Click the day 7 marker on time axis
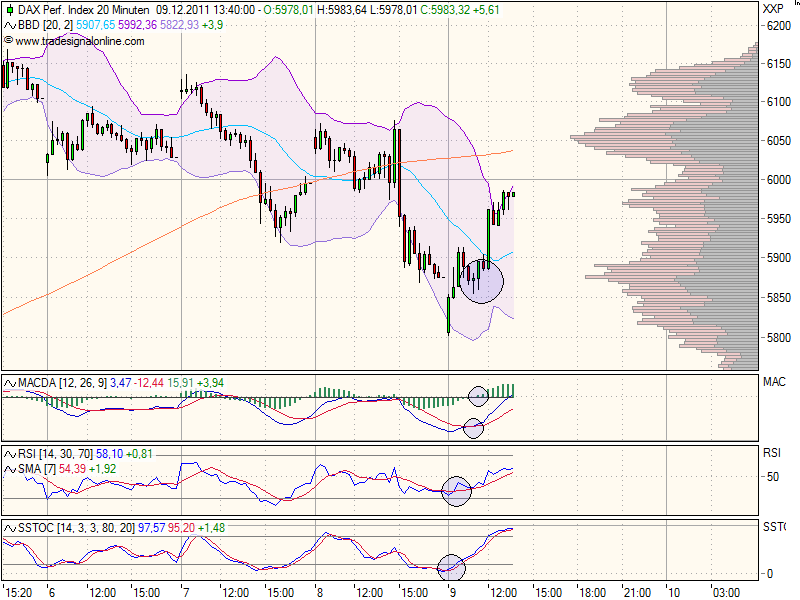Viewport: 800px width, 600px height. (x=186, y=592)
